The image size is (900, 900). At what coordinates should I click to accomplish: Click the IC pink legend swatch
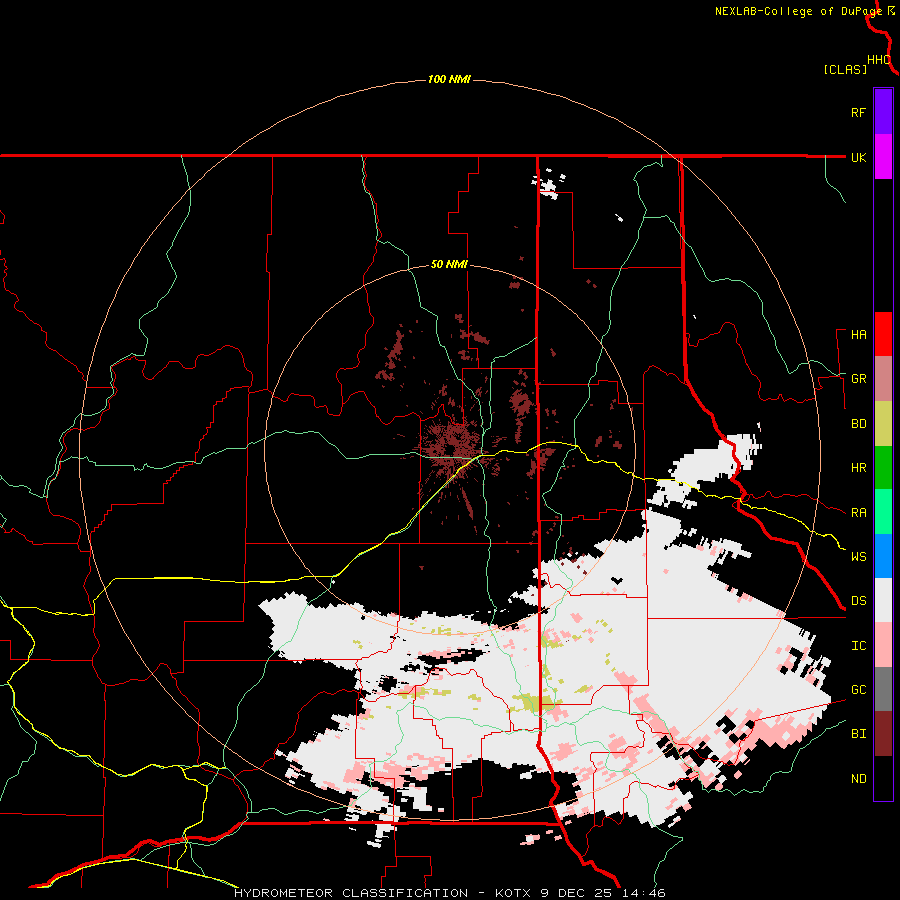coord(883,645)
